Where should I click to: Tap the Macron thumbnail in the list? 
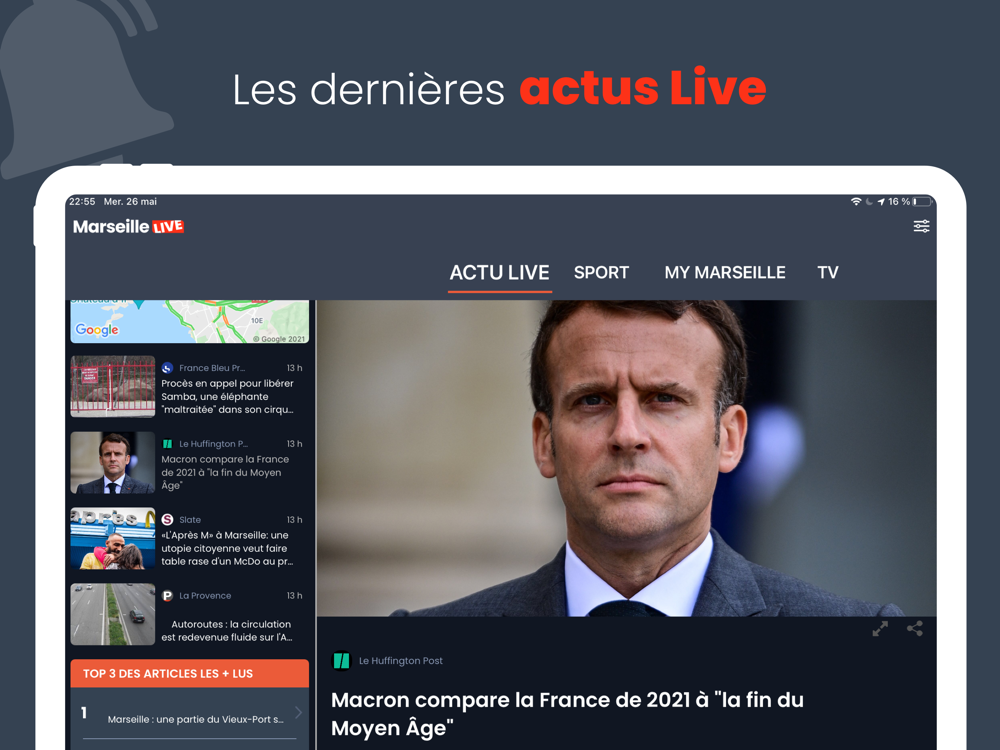tap(113, 463)
